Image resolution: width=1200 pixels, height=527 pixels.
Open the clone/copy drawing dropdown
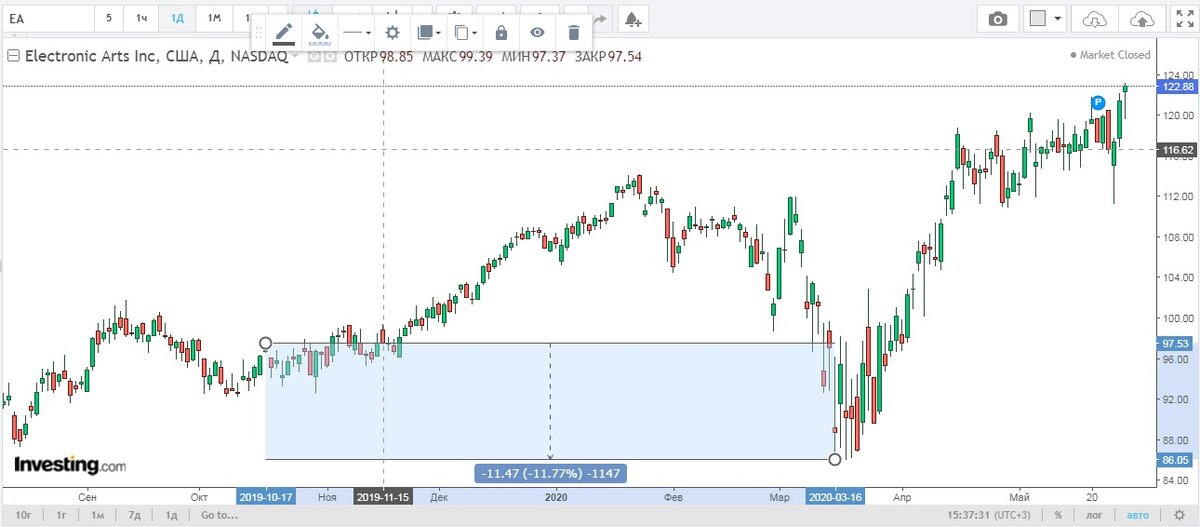click(x=465, y=32)
